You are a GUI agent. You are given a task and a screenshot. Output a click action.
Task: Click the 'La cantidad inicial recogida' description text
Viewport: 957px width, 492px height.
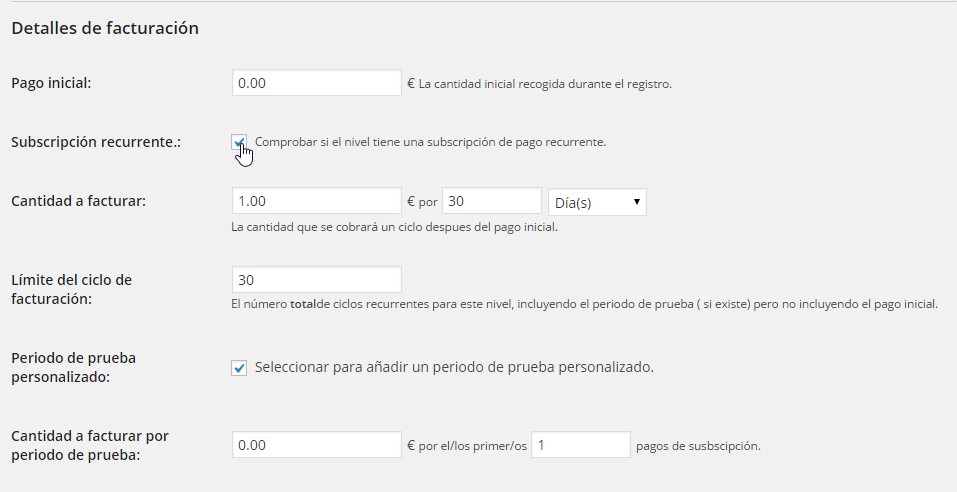coord(545,84)
